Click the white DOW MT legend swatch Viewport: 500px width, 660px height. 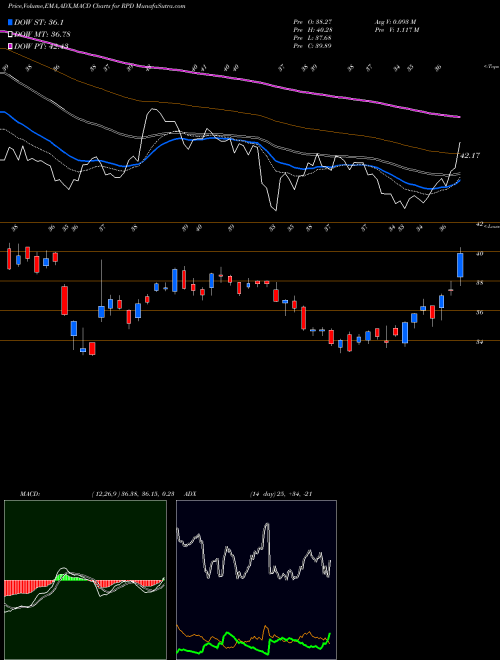(x=11, y=34)
